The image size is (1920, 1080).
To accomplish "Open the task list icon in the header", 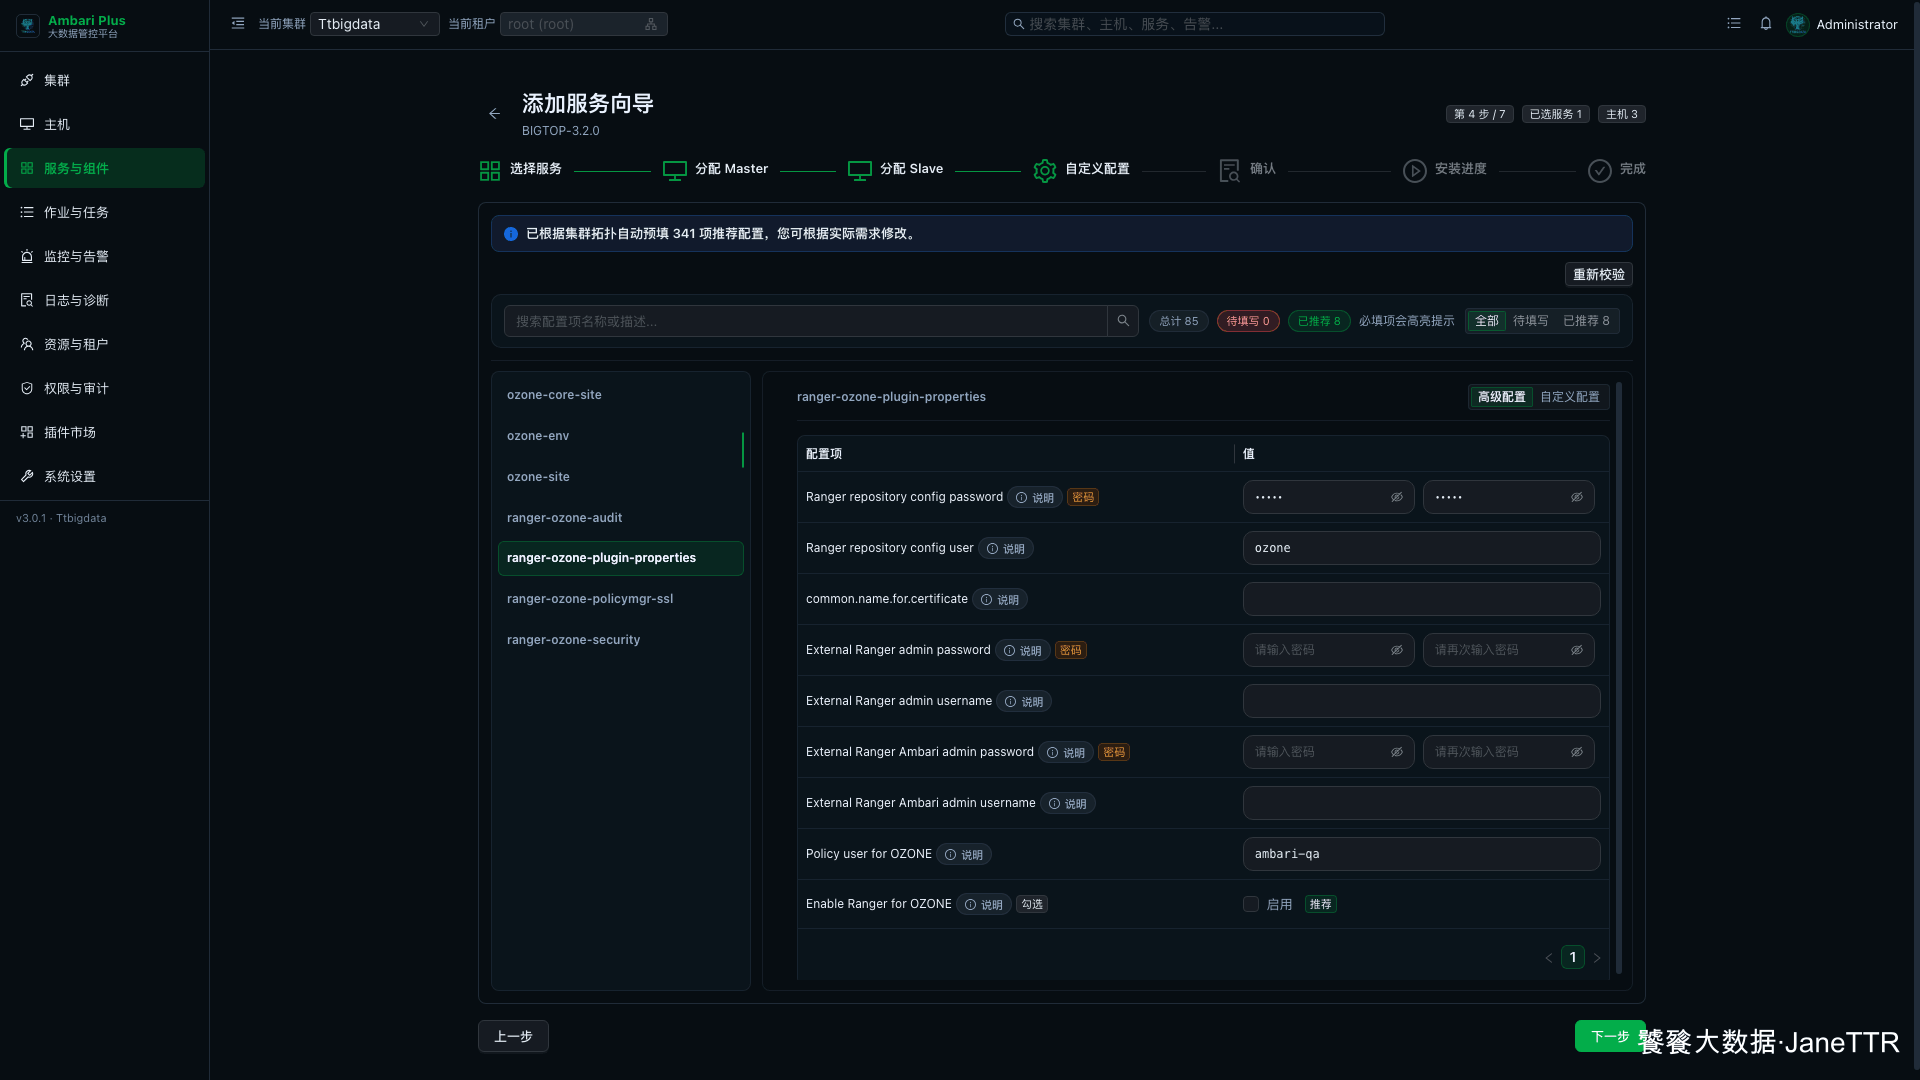I will [1734, 23].
